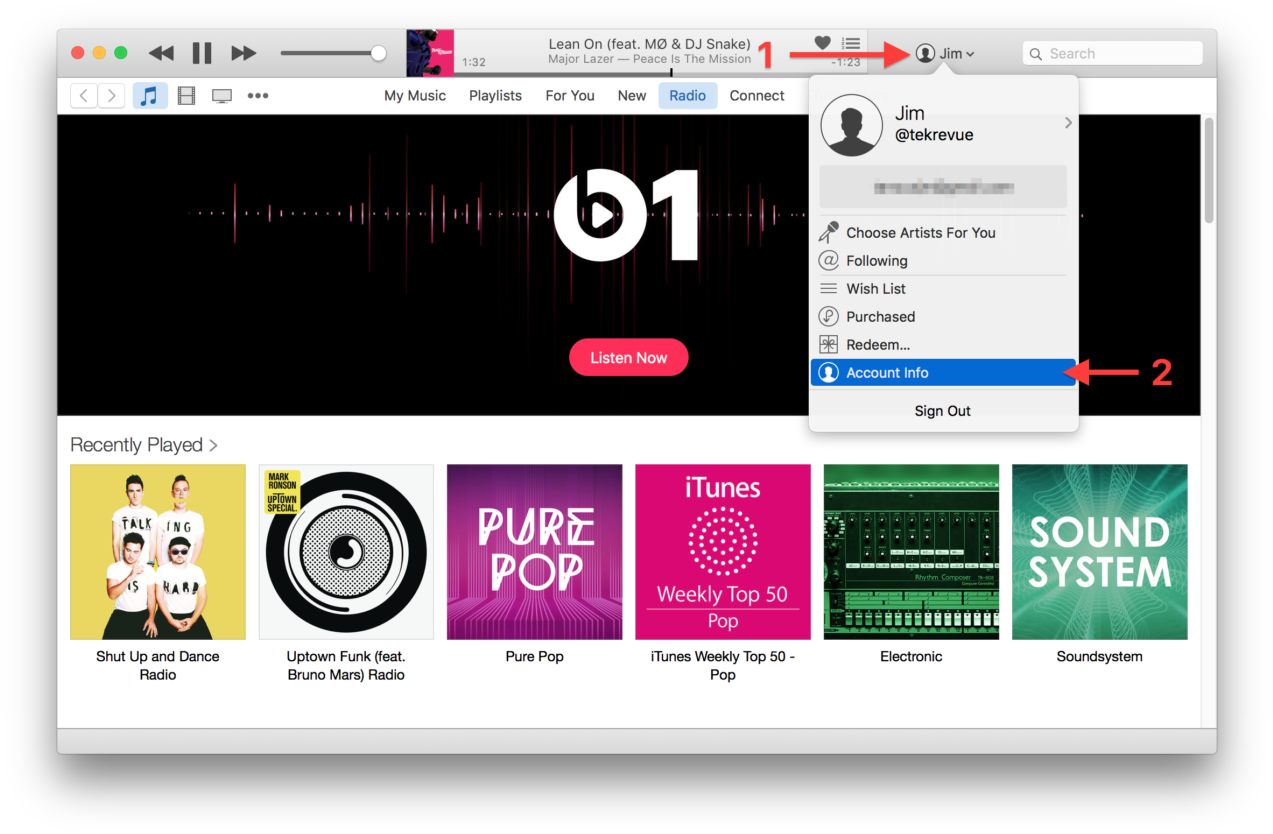Viewport: 1273px width, 834px height.
Task: Click the gift icon beside Redeem
Action: point(828,345)
